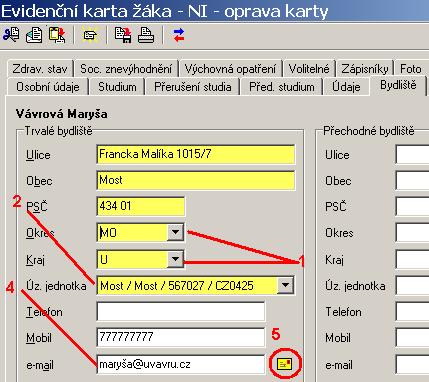Switch to the Soc. znevýhodnění tab
The height and width of the screenshot is (382, 429).
click(x=126, y=69)
